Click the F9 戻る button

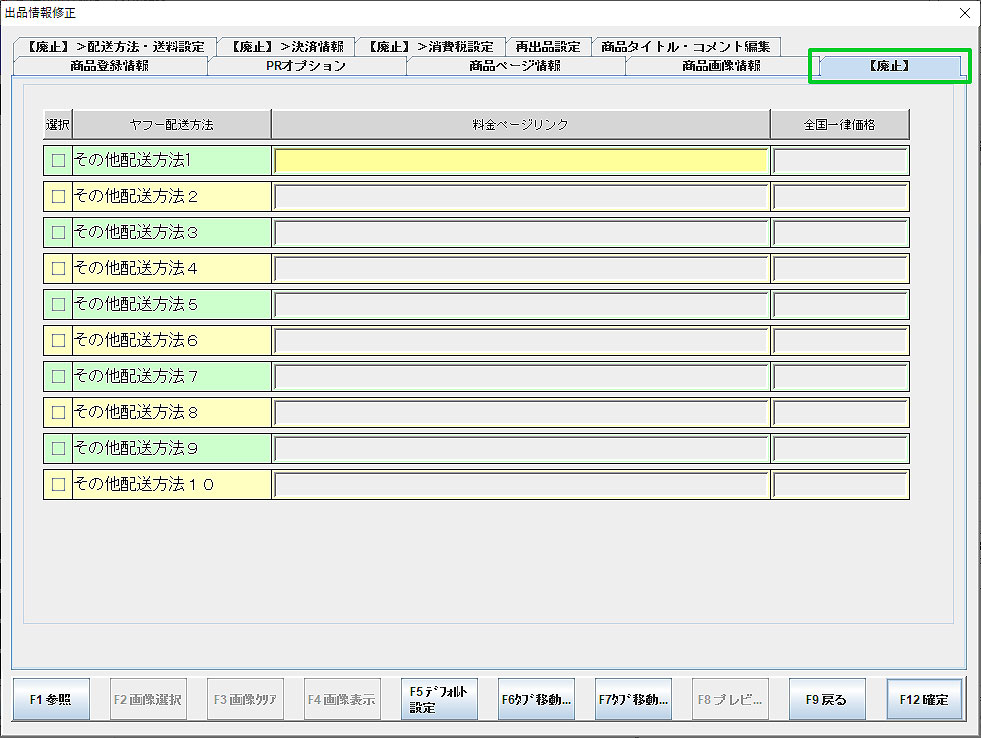826,699
